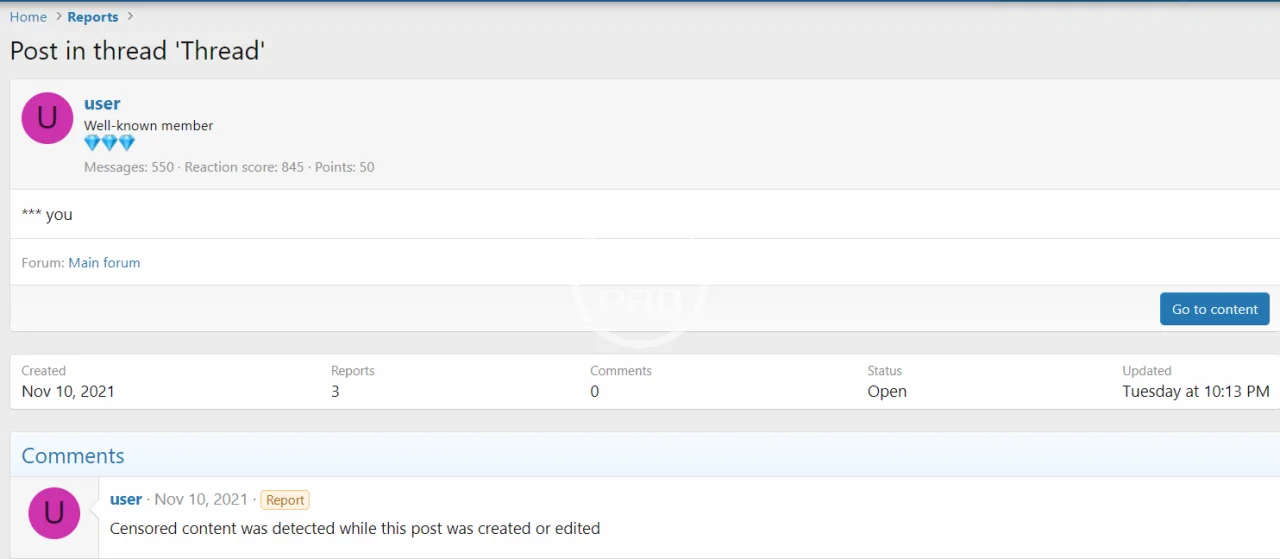Open the 'user' profile in post header
The image size is (1280, 559).
pos(102,104)
